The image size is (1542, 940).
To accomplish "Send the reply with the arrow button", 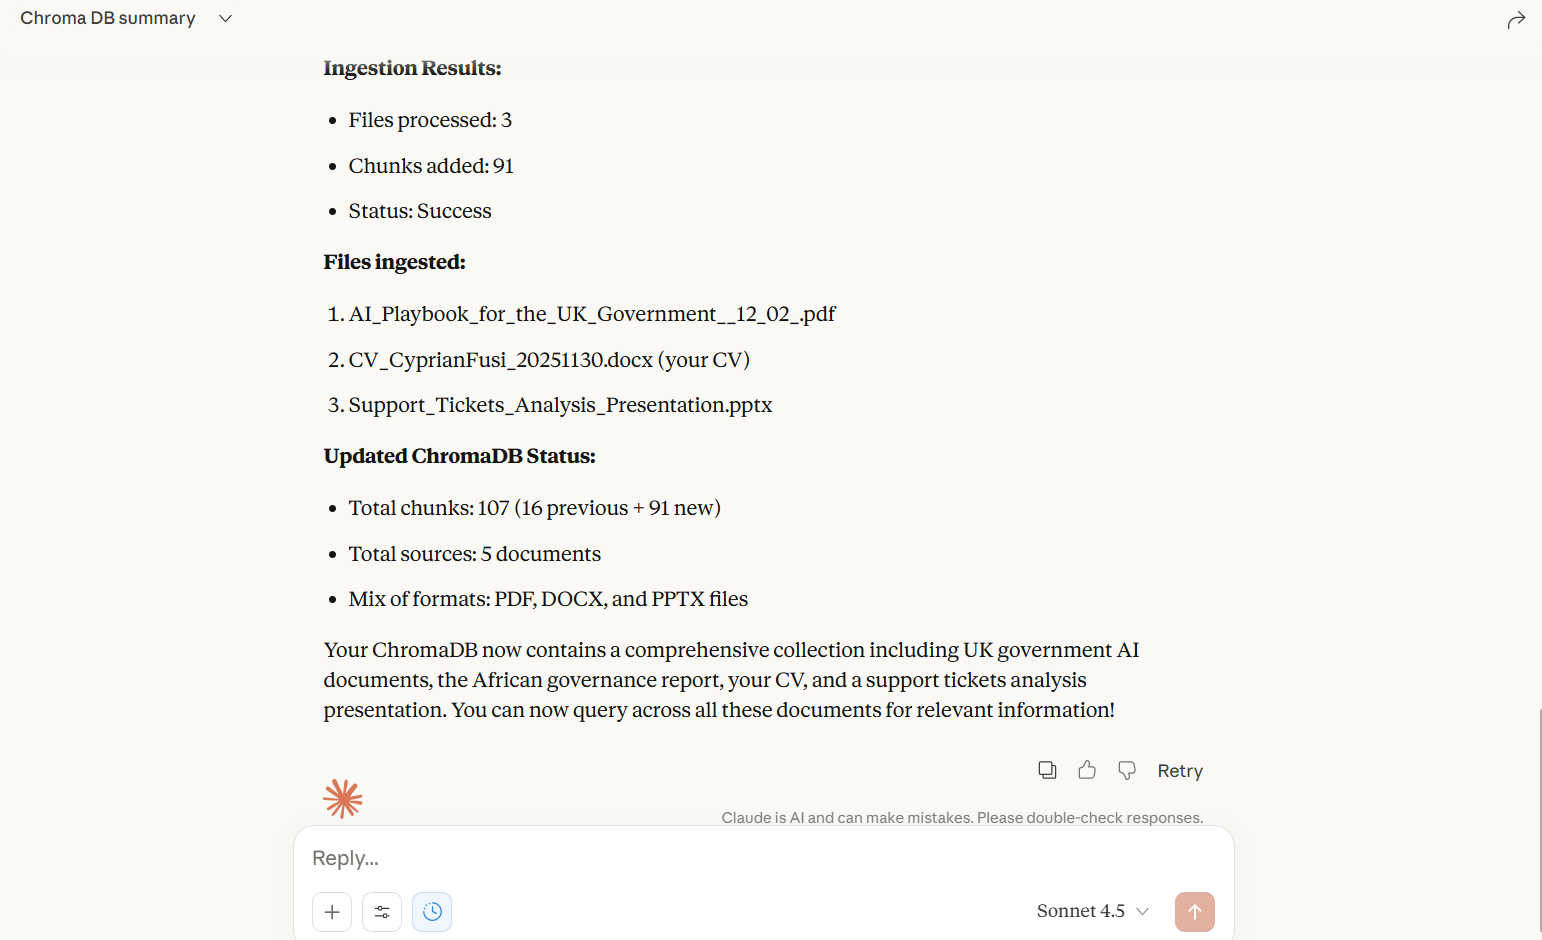I will pyautogui.click(x=1194, y=911).
